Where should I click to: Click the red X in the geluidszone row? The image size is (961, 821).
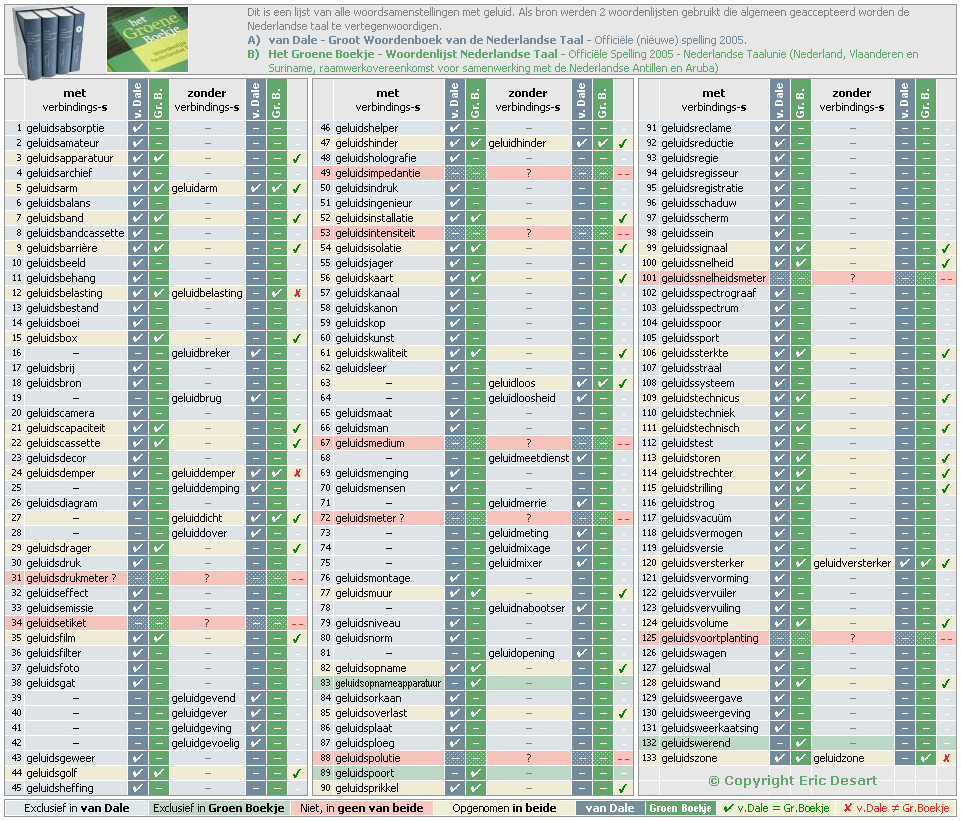tap(946, 758)
